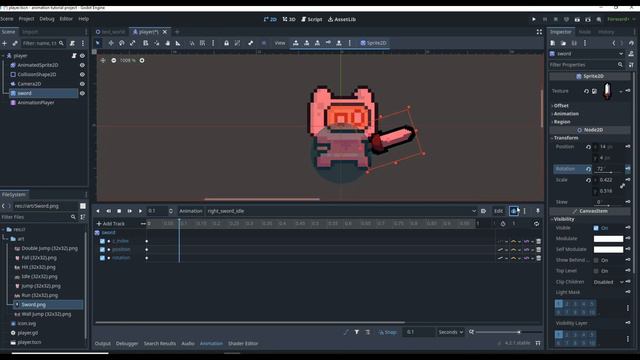Pin the AnimationPlayer with the pin icon
640x360 pixels.
click(x=538, y=211)
